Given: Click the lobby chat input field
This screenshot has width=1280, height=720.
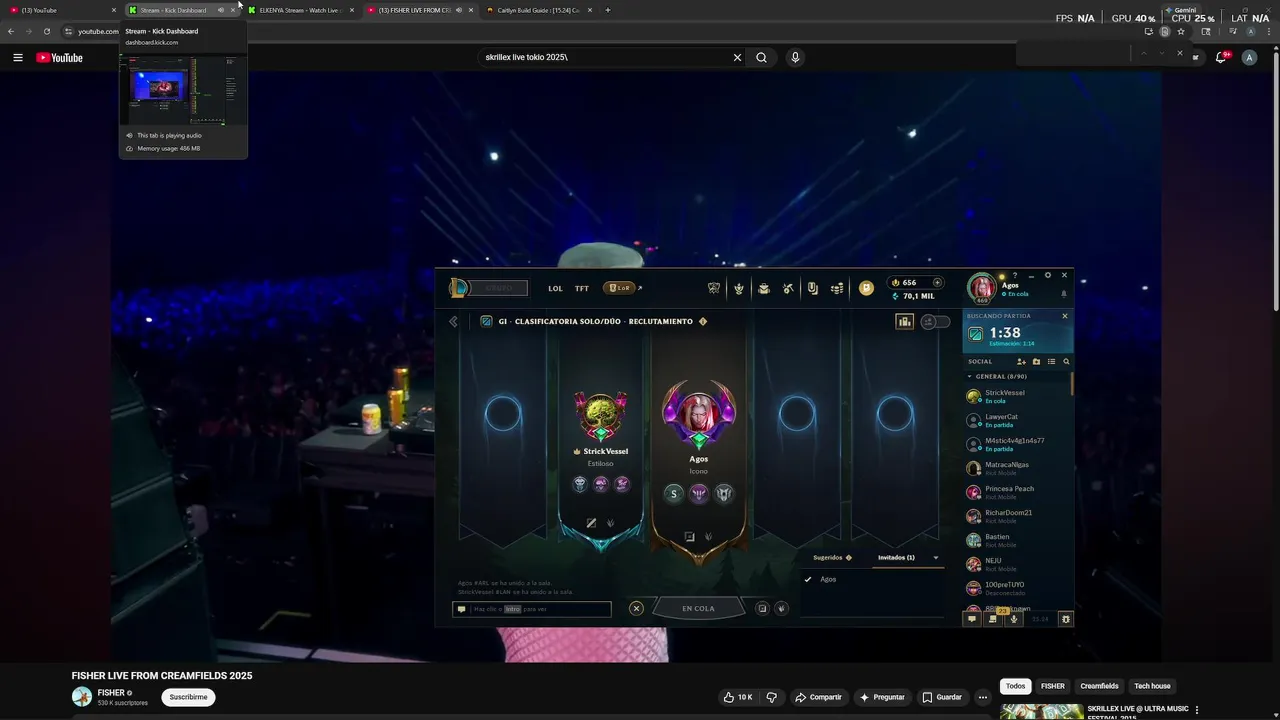Looking at the screenshot, I should pos(532,608).
